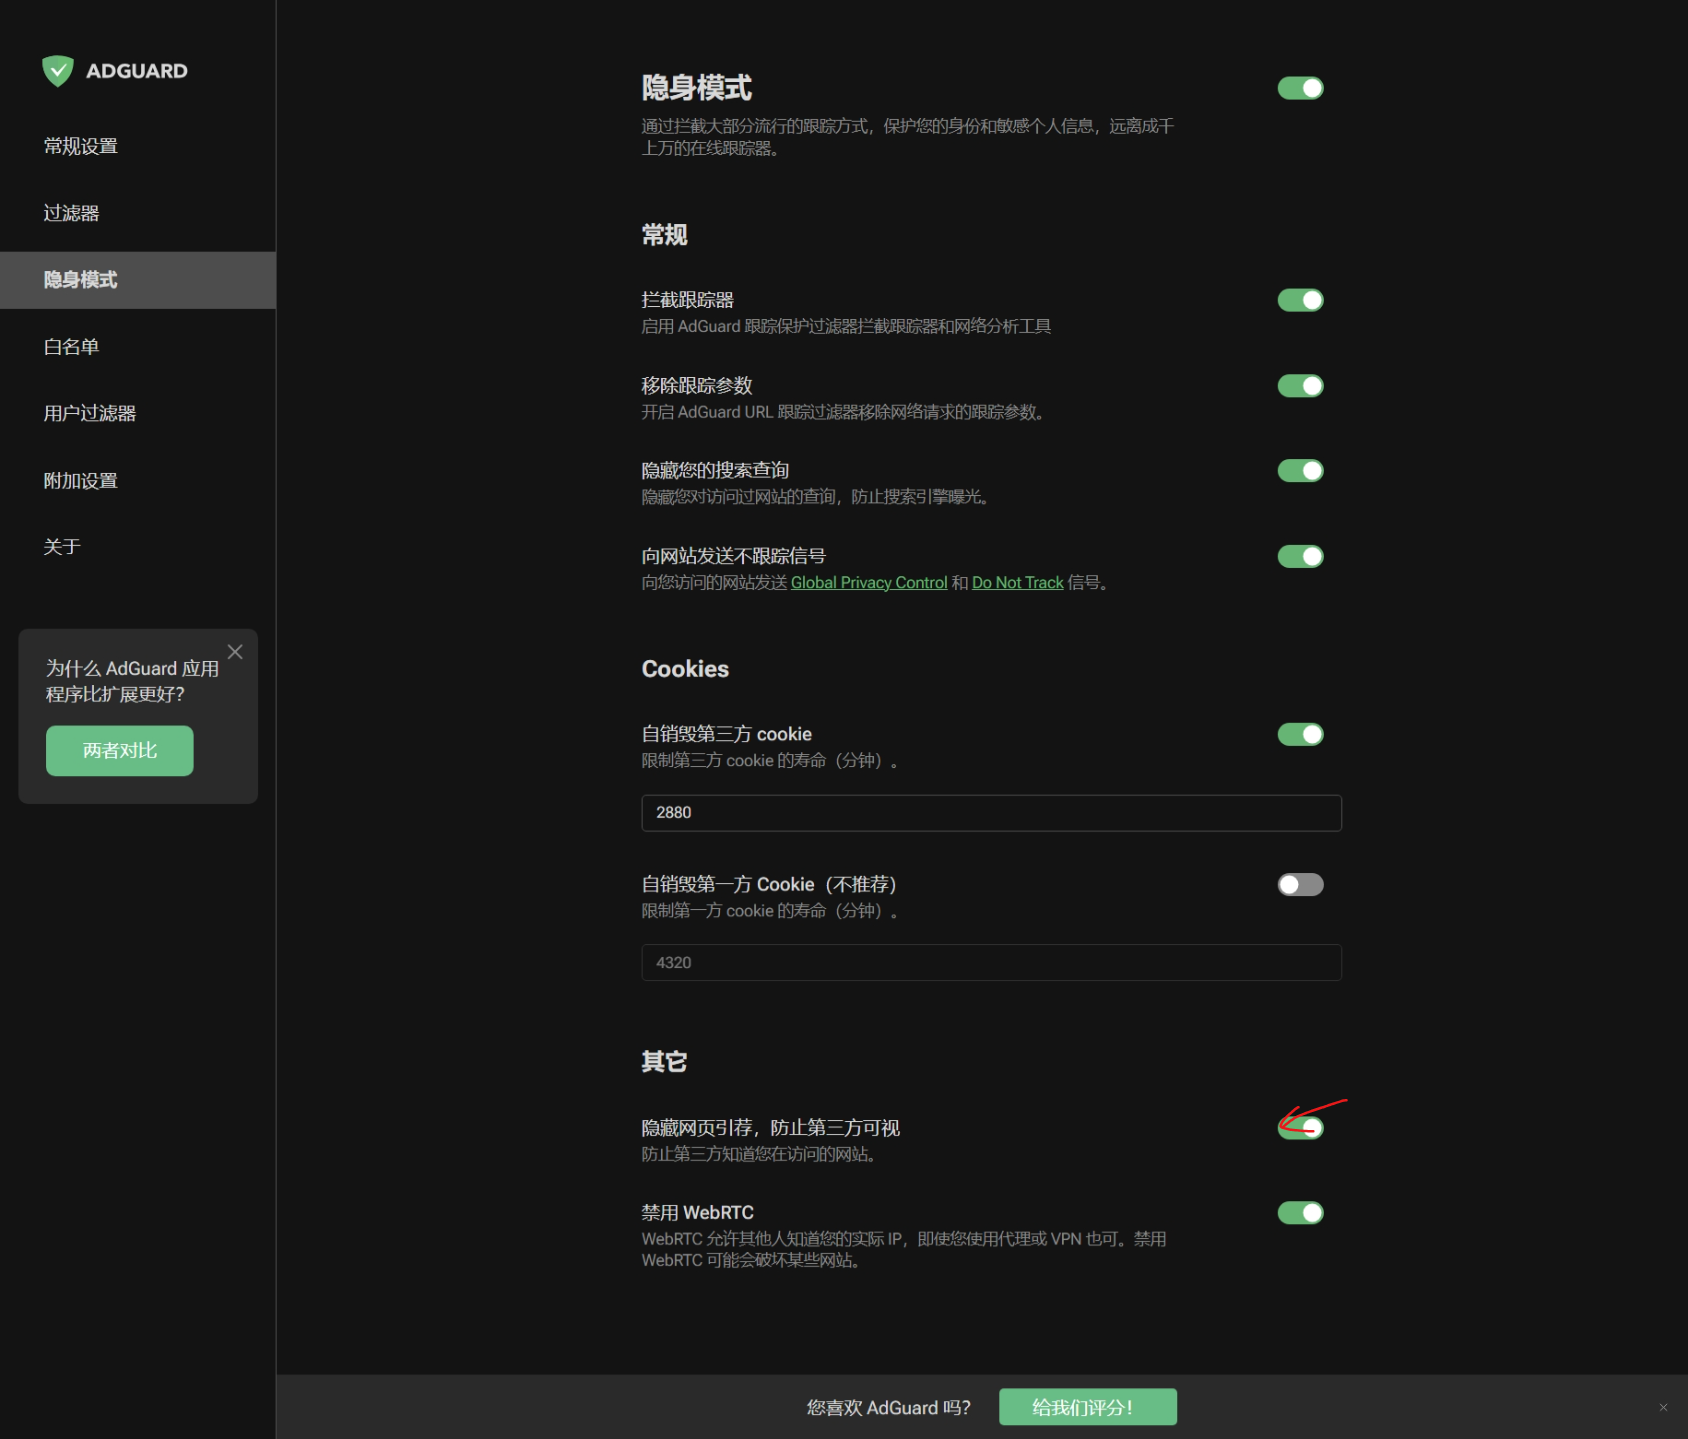This screenshot has height=1439, width=1688.
Task: Open the Global Privacy Control link
Action: pos(868,582)
